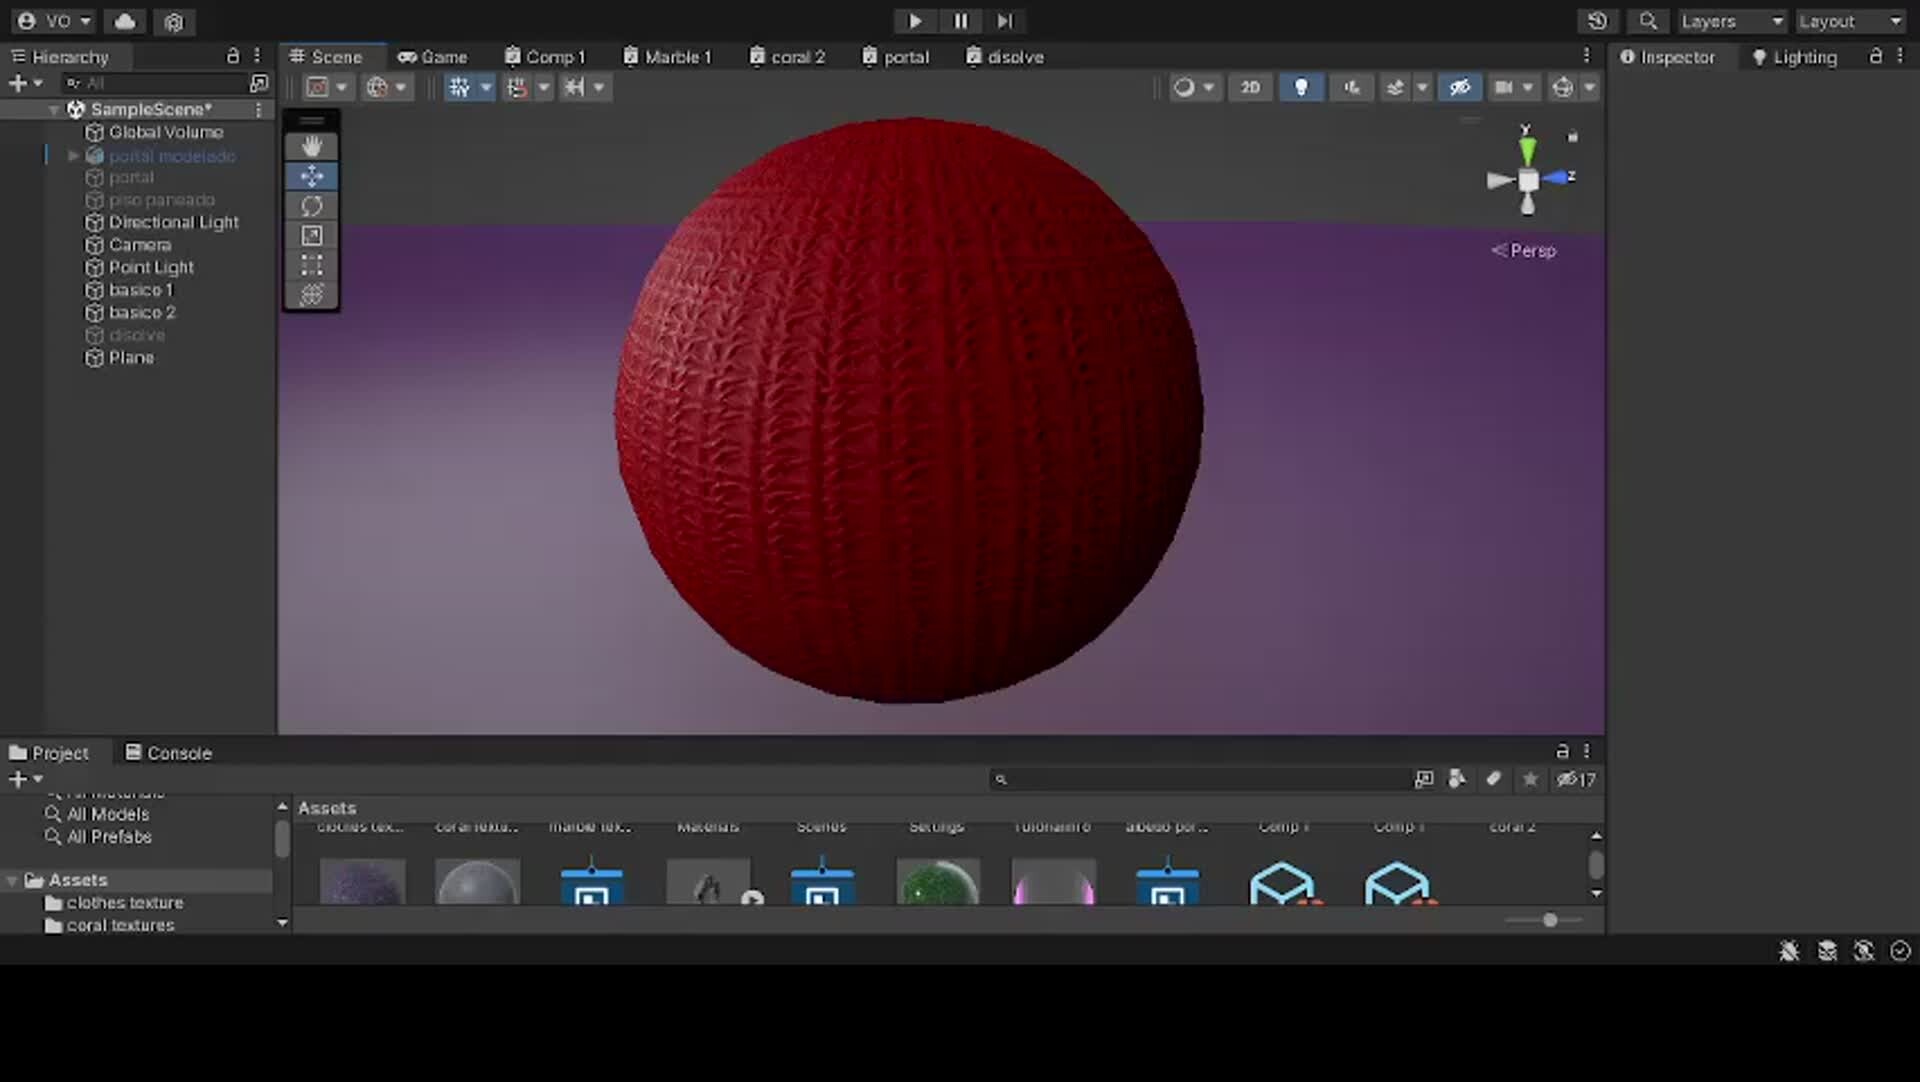Select the Directional Light in the Hierarchy
This screenshot has height=1082, width=1920.
[175, 222]
